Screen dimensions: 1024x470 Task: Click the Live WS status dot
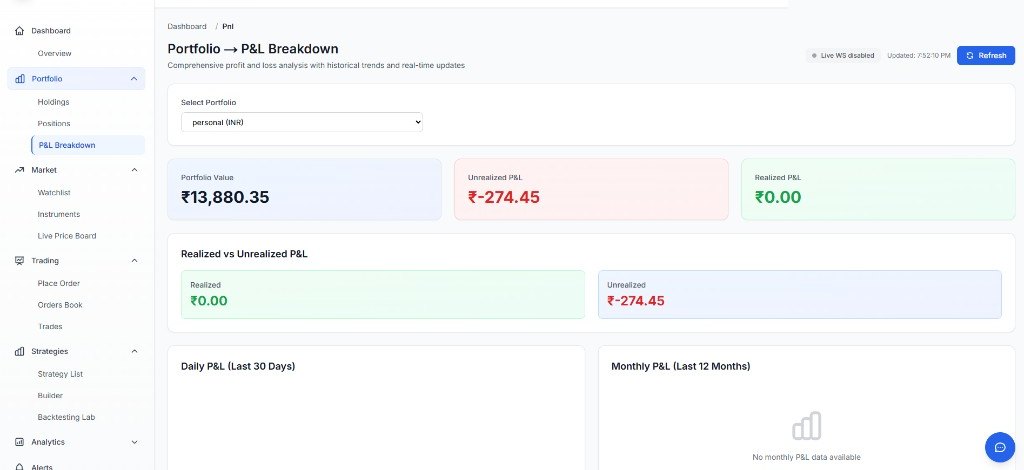[814, 55]
